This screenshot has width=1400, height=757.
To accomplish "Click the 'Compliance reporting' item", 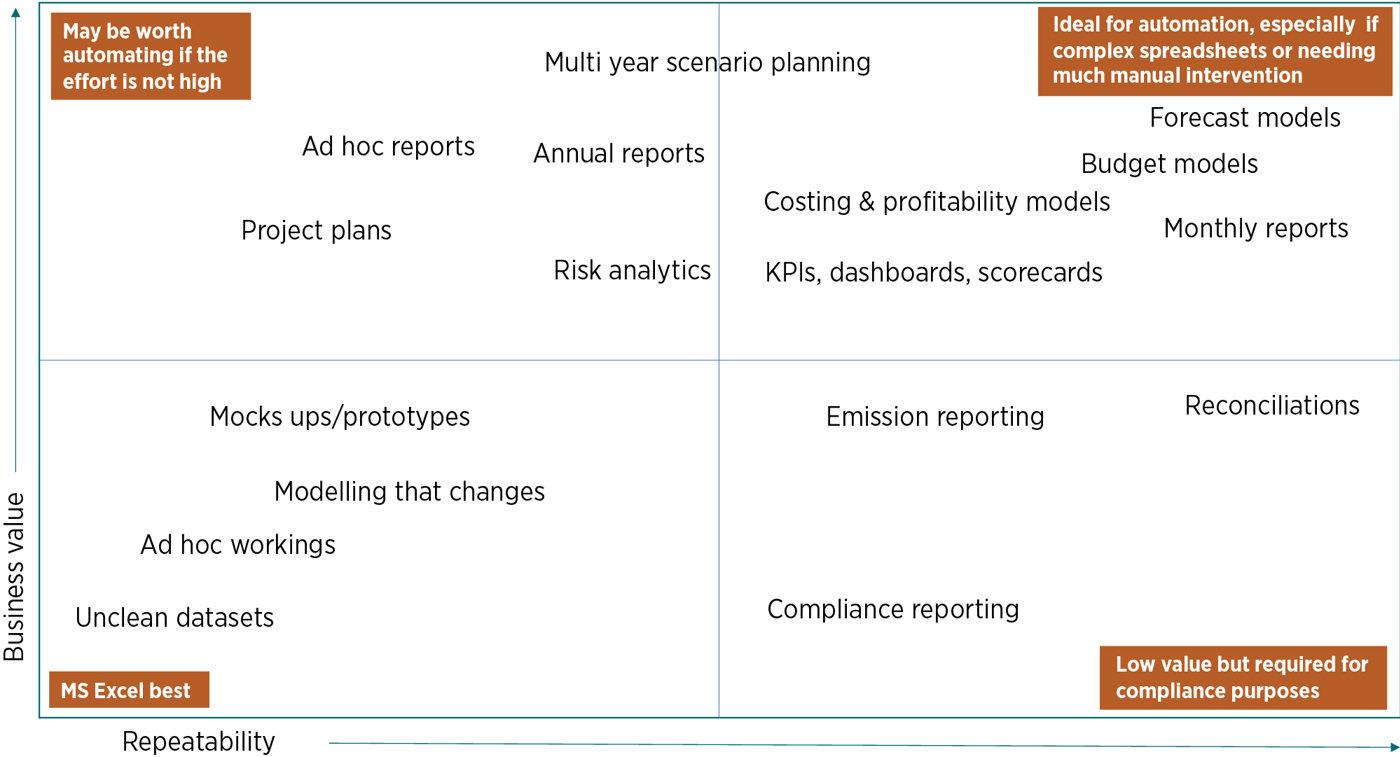I will click(x=892, y=609).
